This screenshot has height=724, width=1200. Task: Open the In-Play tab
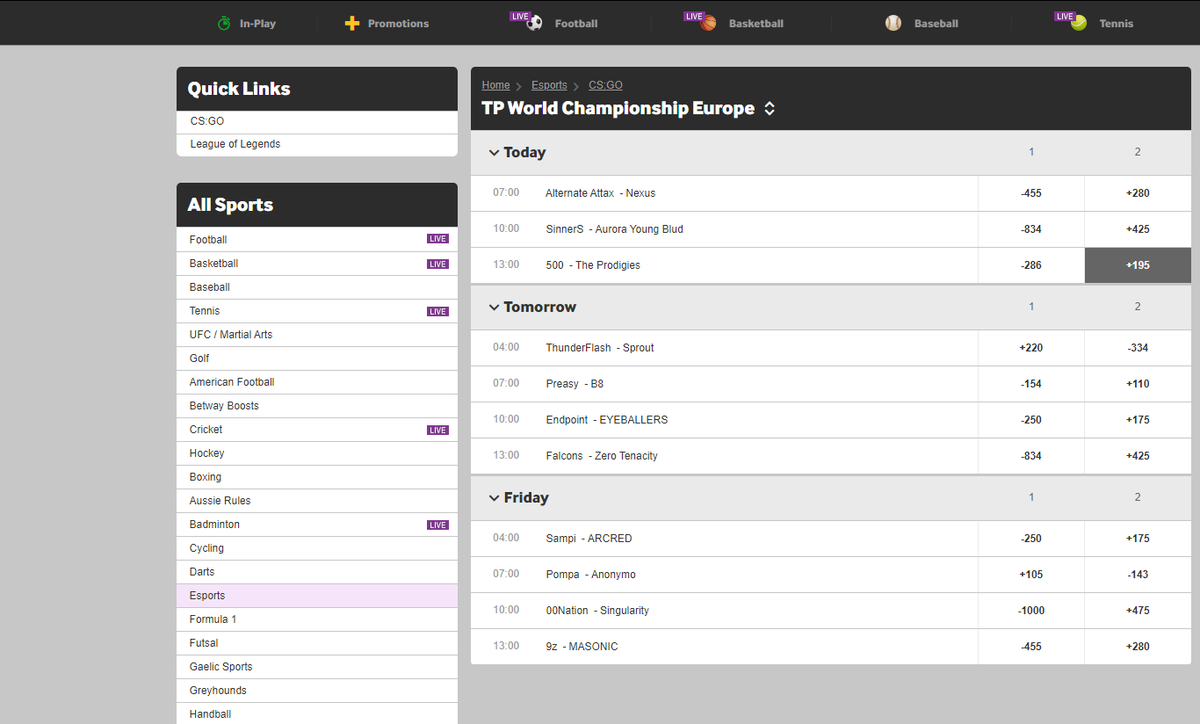[x=246, y=23]
